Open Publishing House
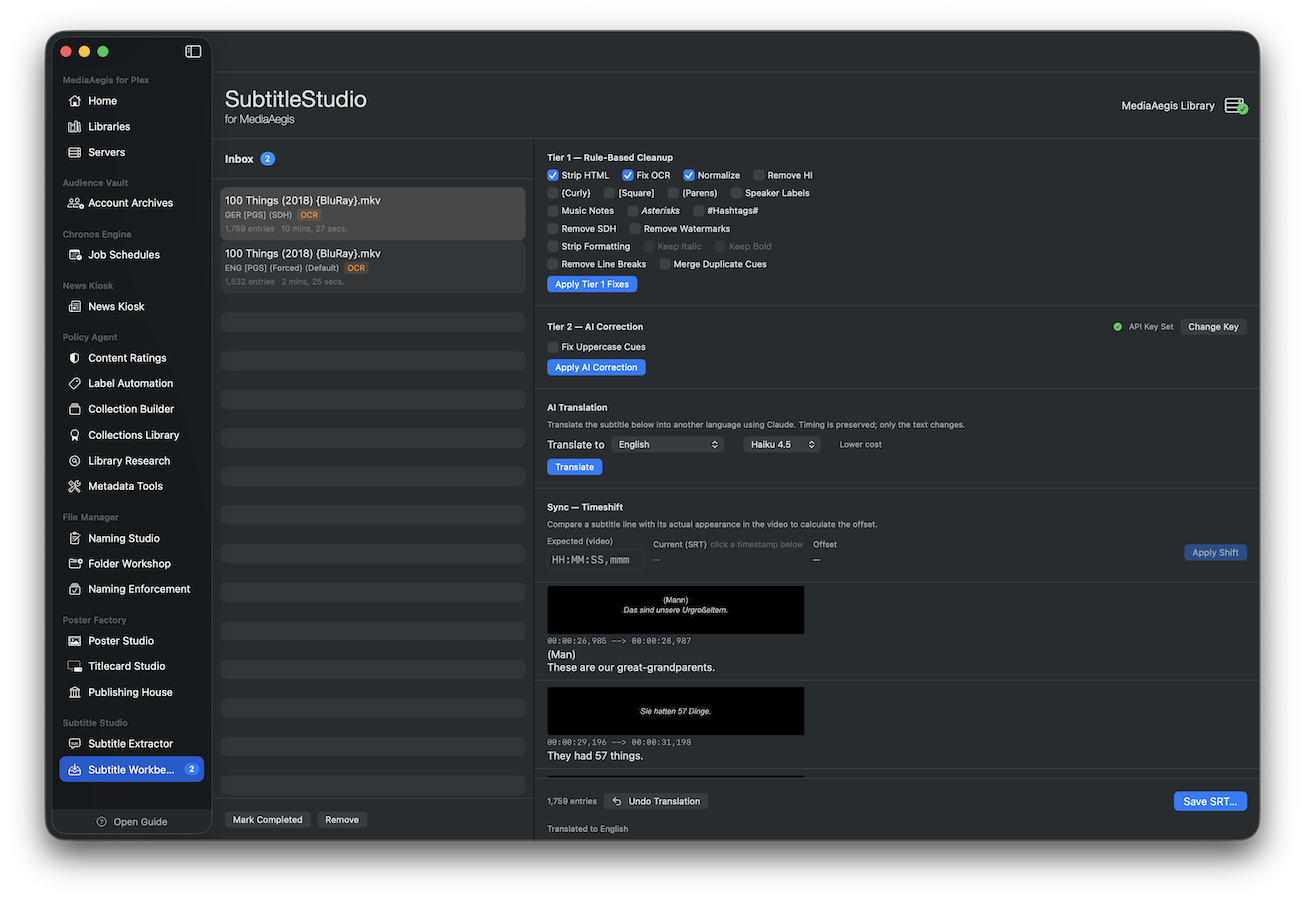 [x=132, y=692]
